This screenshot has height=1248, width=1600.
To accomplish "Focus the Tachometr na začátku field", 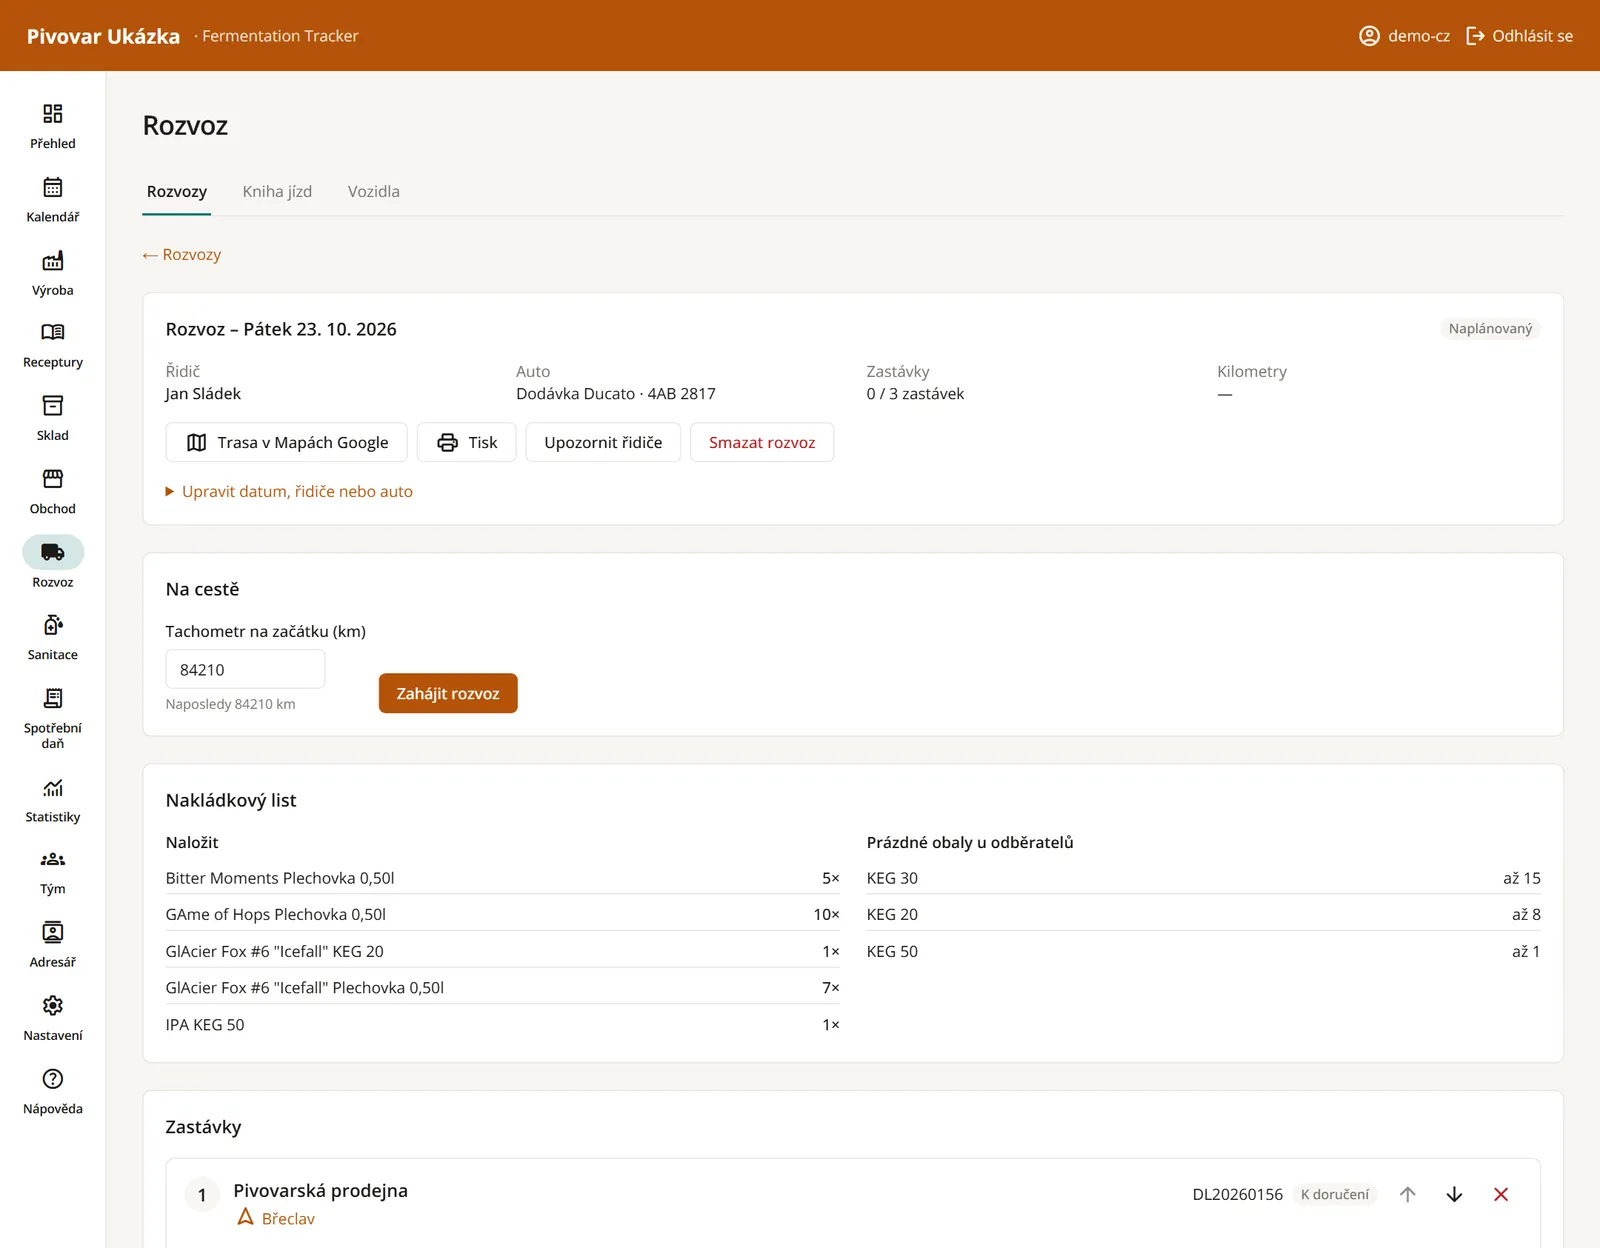I will (245, 669).
